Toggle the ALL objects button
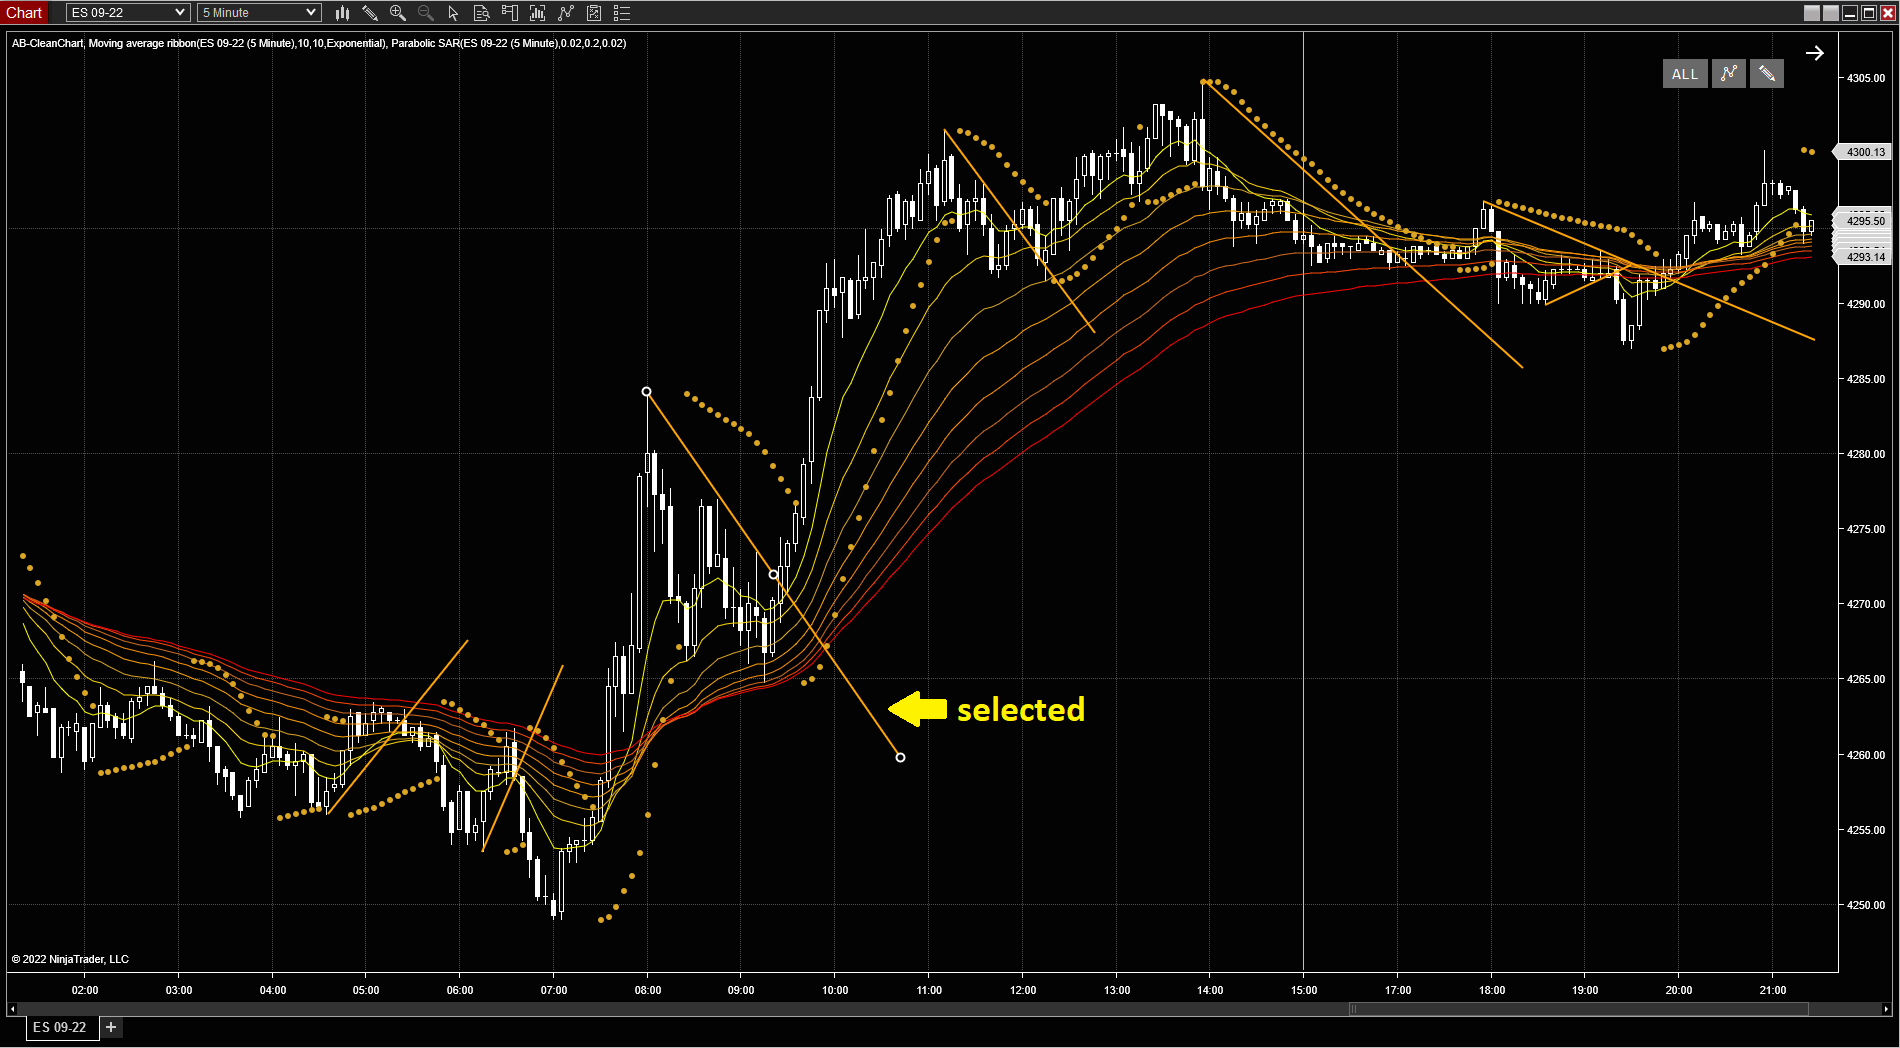Image resolution: width=1900 pixels, height=1048 pixels. click(1684, 74)
